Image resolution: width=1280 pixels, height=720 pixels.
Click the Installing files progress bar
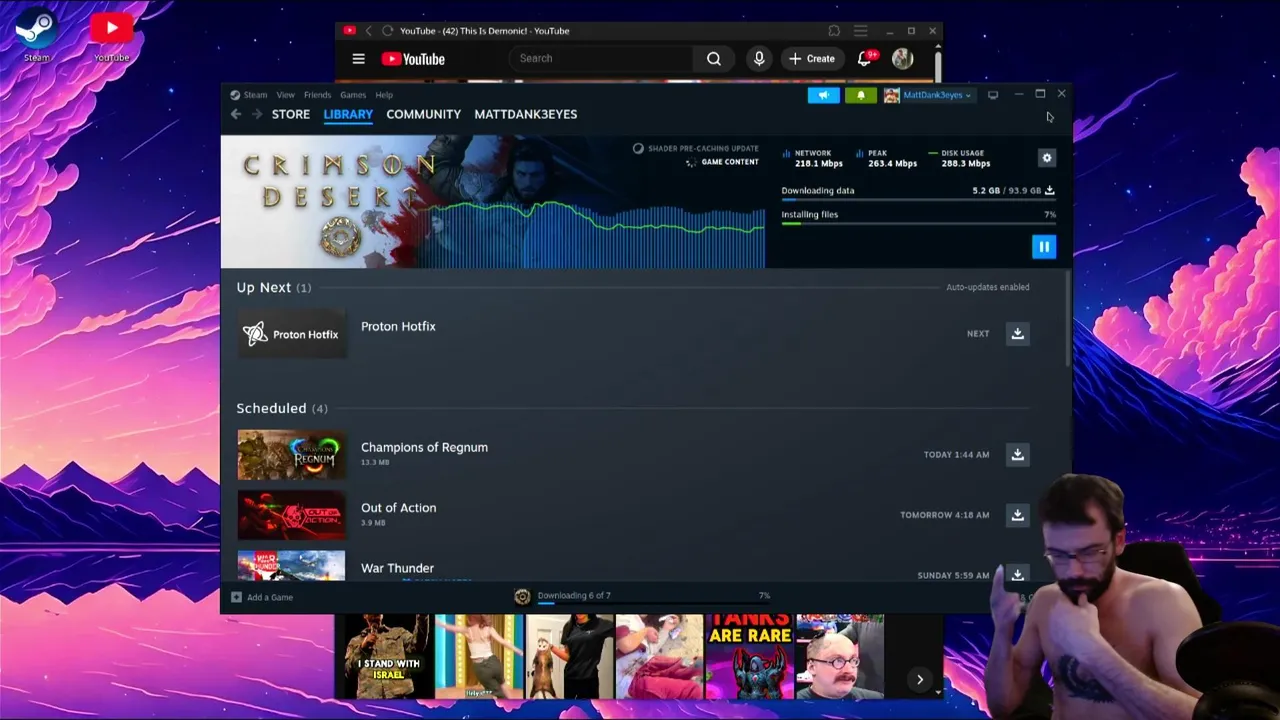coord(918,224)
